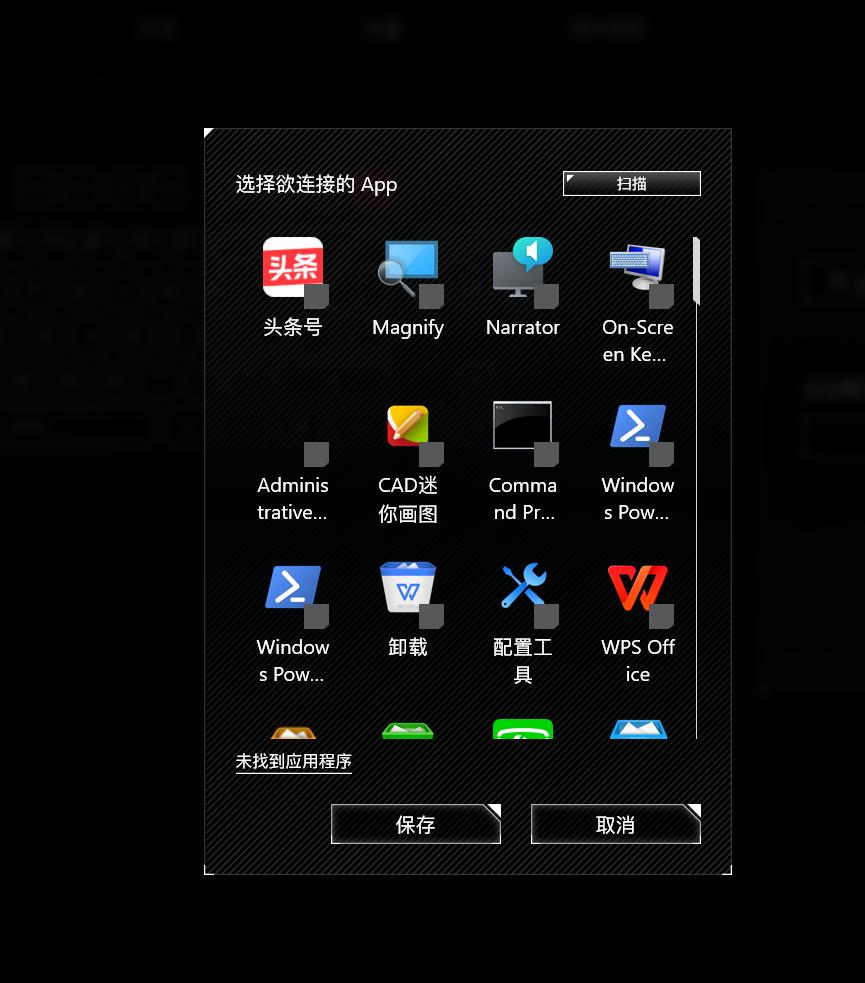Check the box next to WPS Office

[662, 617]
